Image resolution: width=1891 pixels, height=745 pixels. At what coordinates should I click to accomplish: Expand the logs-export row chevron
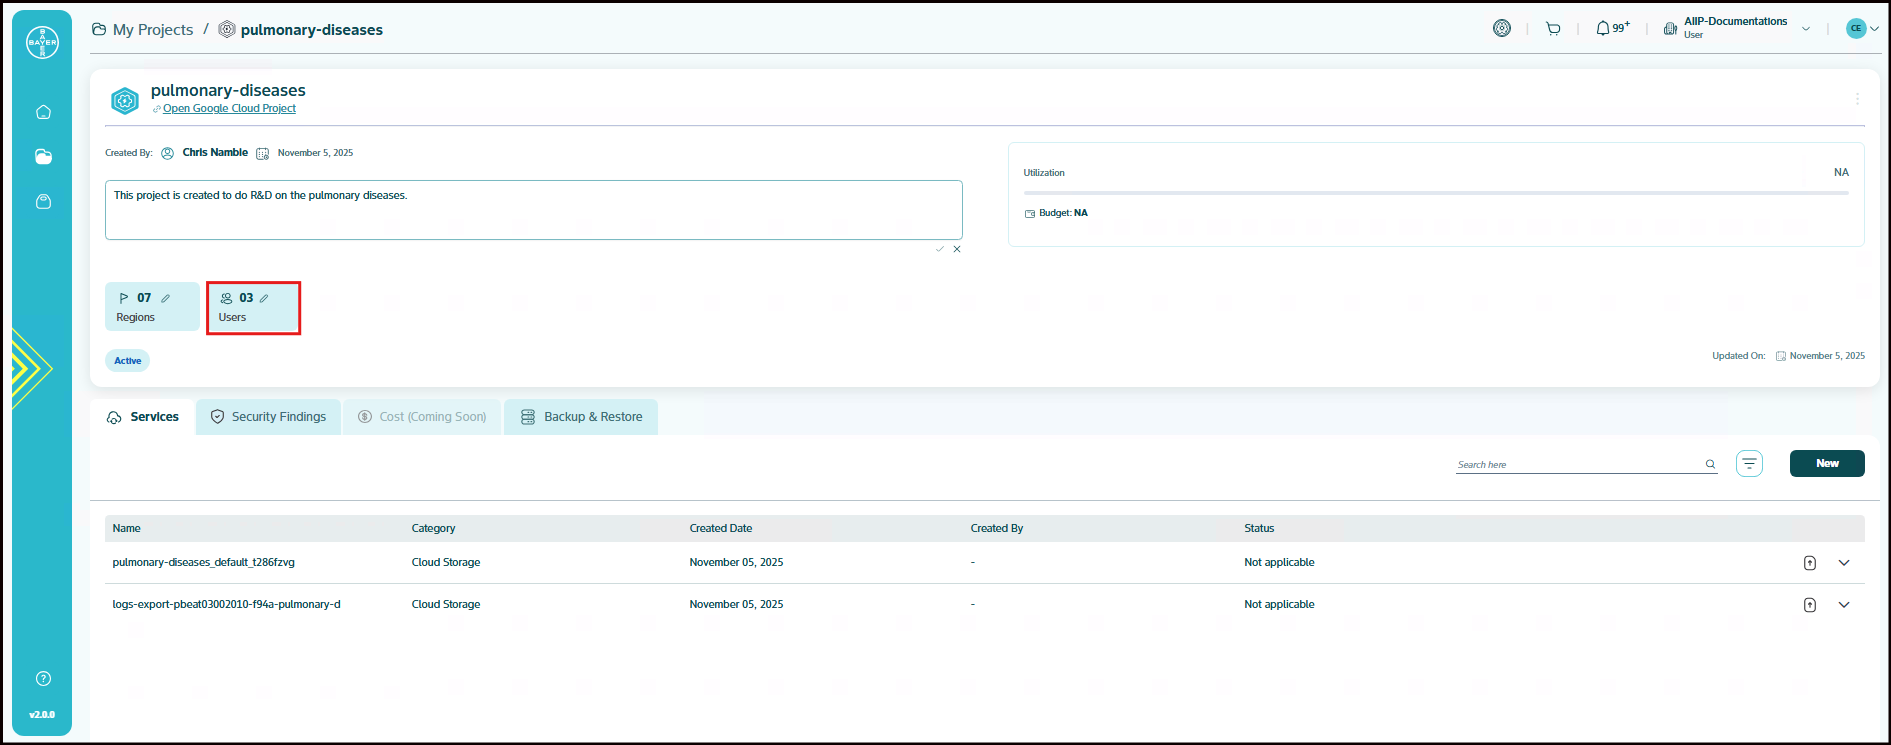tap(1844, 605)
